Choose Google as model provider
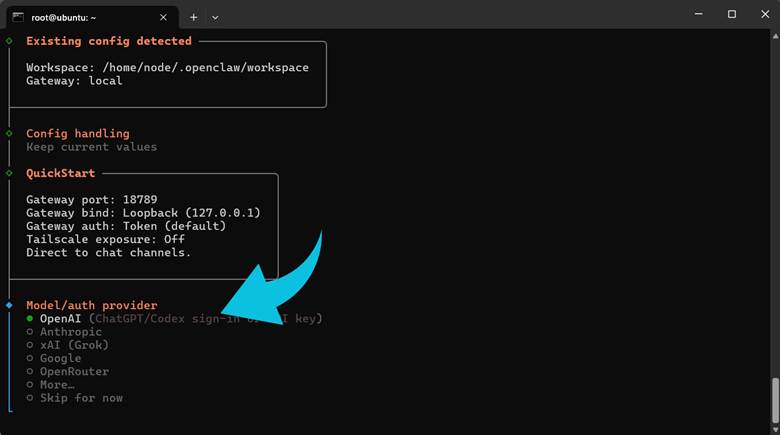The height and width of the screenshot is (435, 780). (x=54, y=358)
